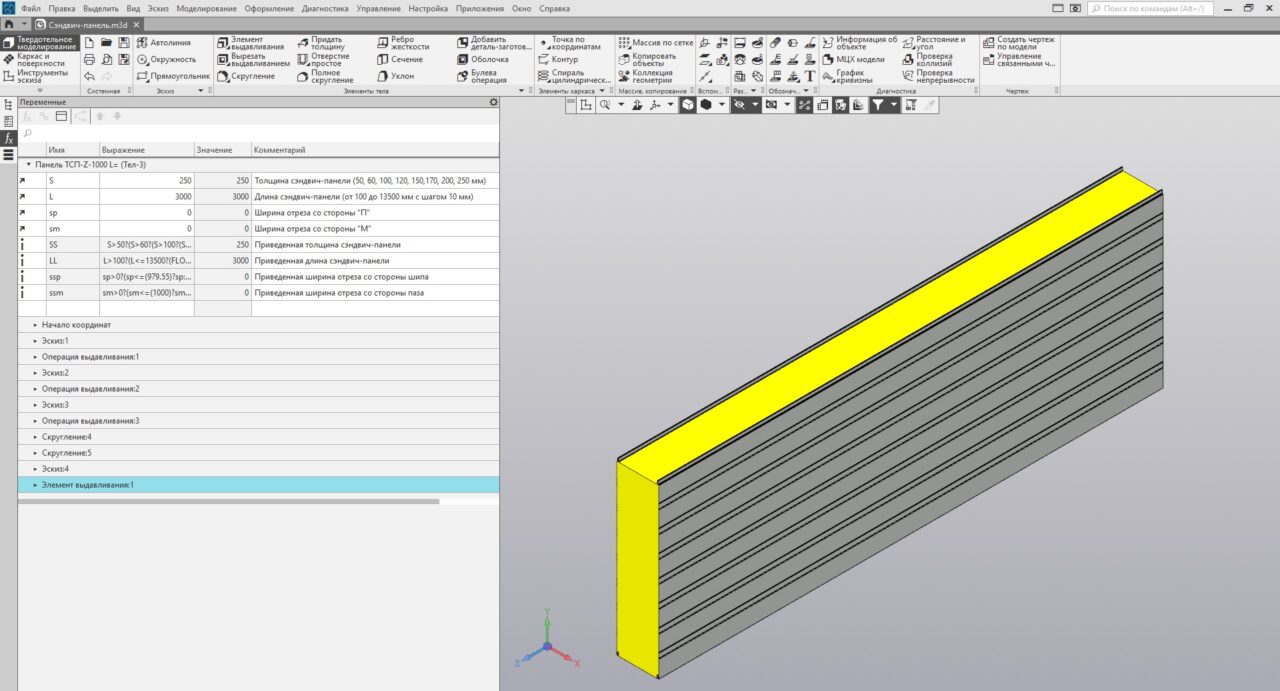Click Вырезать выдавливанием cut tool
Viewport: 1280px width, 691px height.
point(253,59)
